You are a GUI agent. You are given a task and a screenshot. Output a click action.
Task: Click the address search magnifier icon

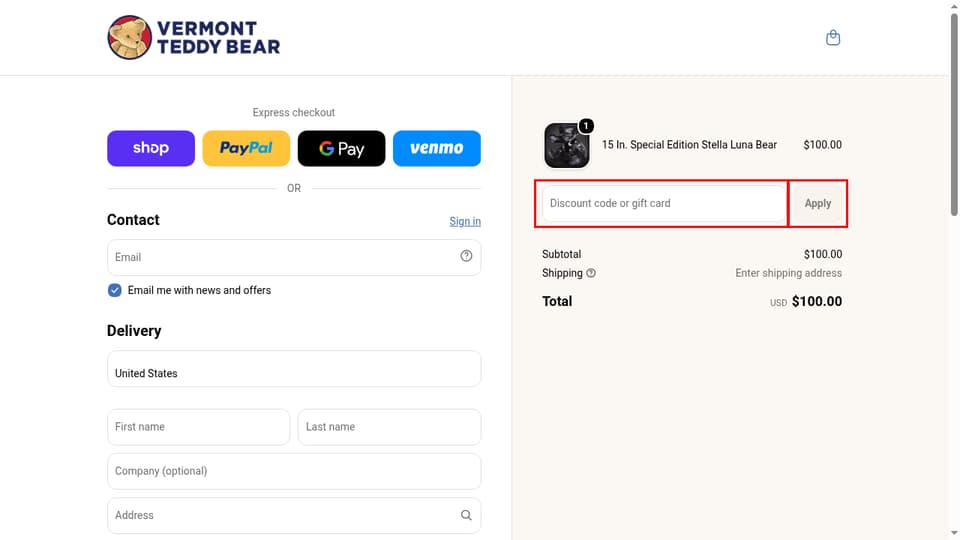467,516
